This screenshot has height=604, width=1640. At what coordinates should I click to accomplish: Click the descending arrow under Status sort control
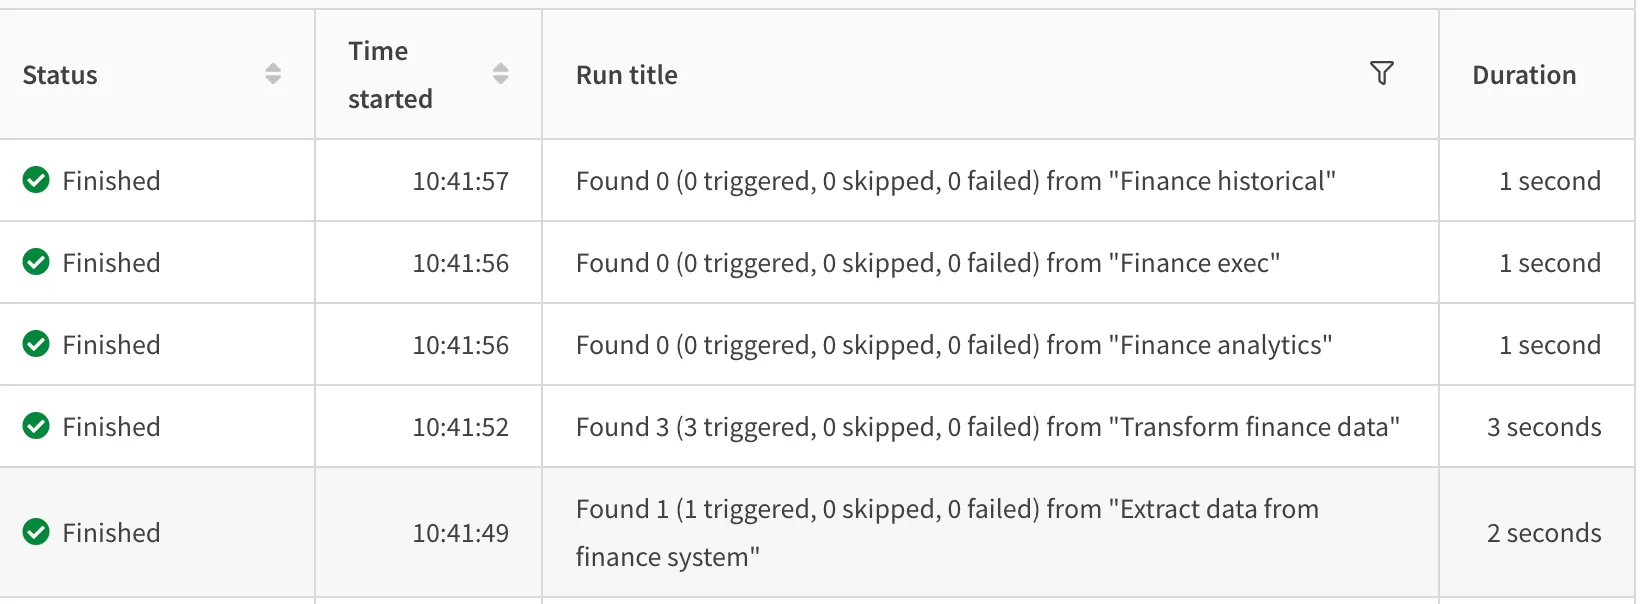(x=273, y=80)
